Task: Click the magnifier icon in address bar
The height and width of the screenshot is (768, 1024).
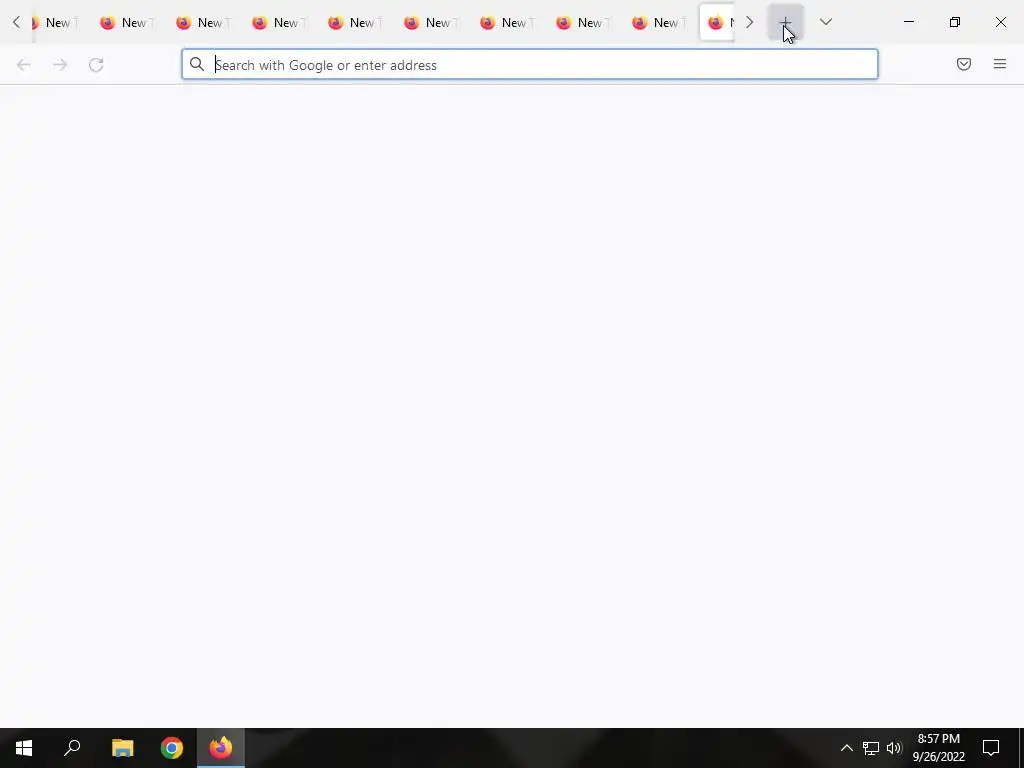Action: pyautogui.click(x=197, y=64)
